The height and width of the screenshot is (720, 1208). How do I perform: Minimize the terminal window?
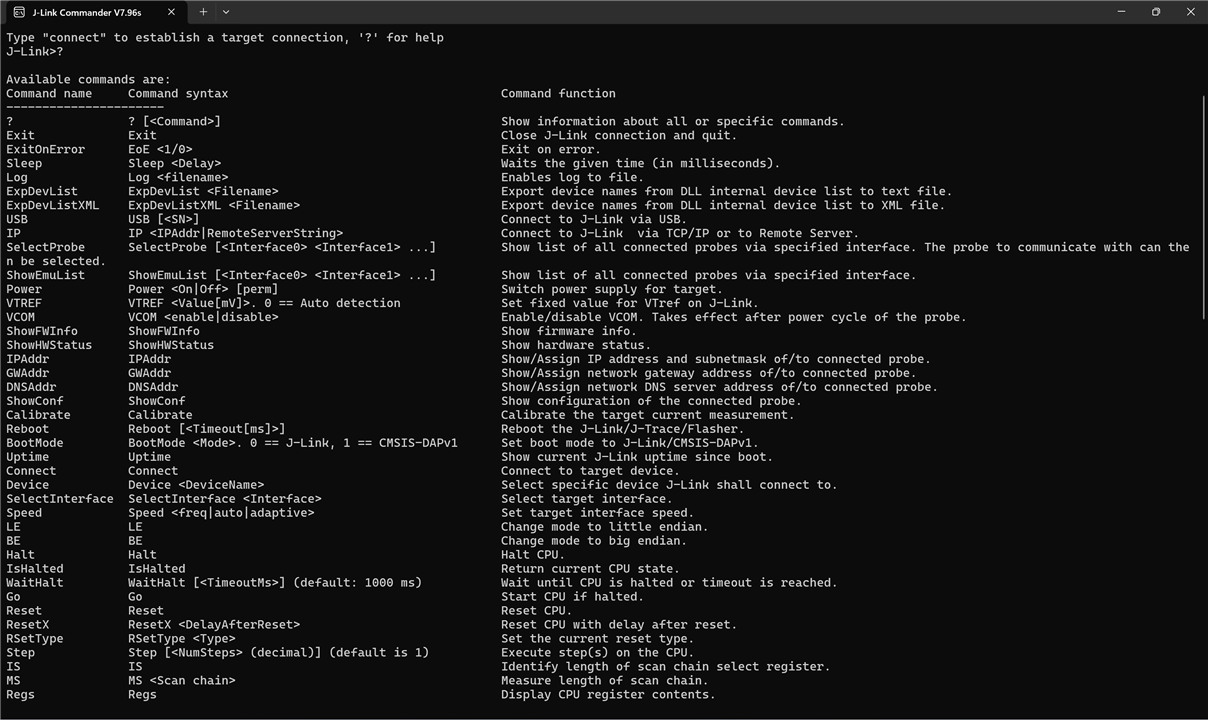pos(1121,12)
